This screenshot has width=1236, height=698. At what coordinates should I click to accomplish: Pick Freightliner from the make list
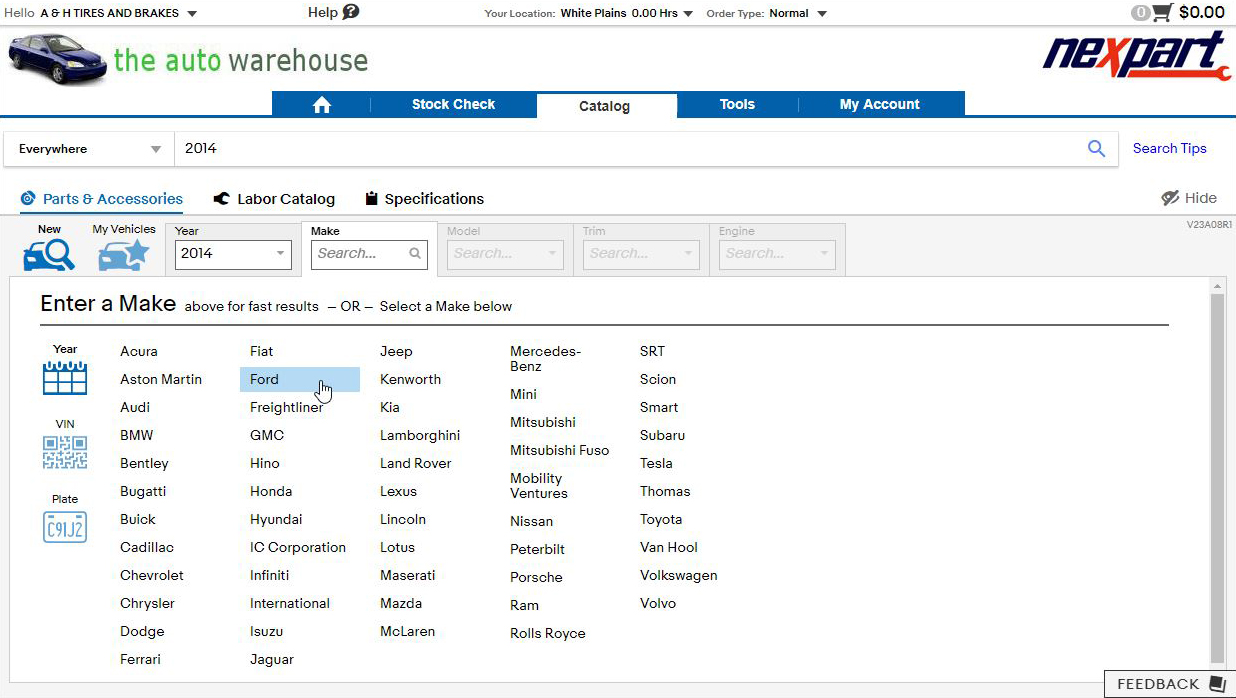tap(287, 407)
